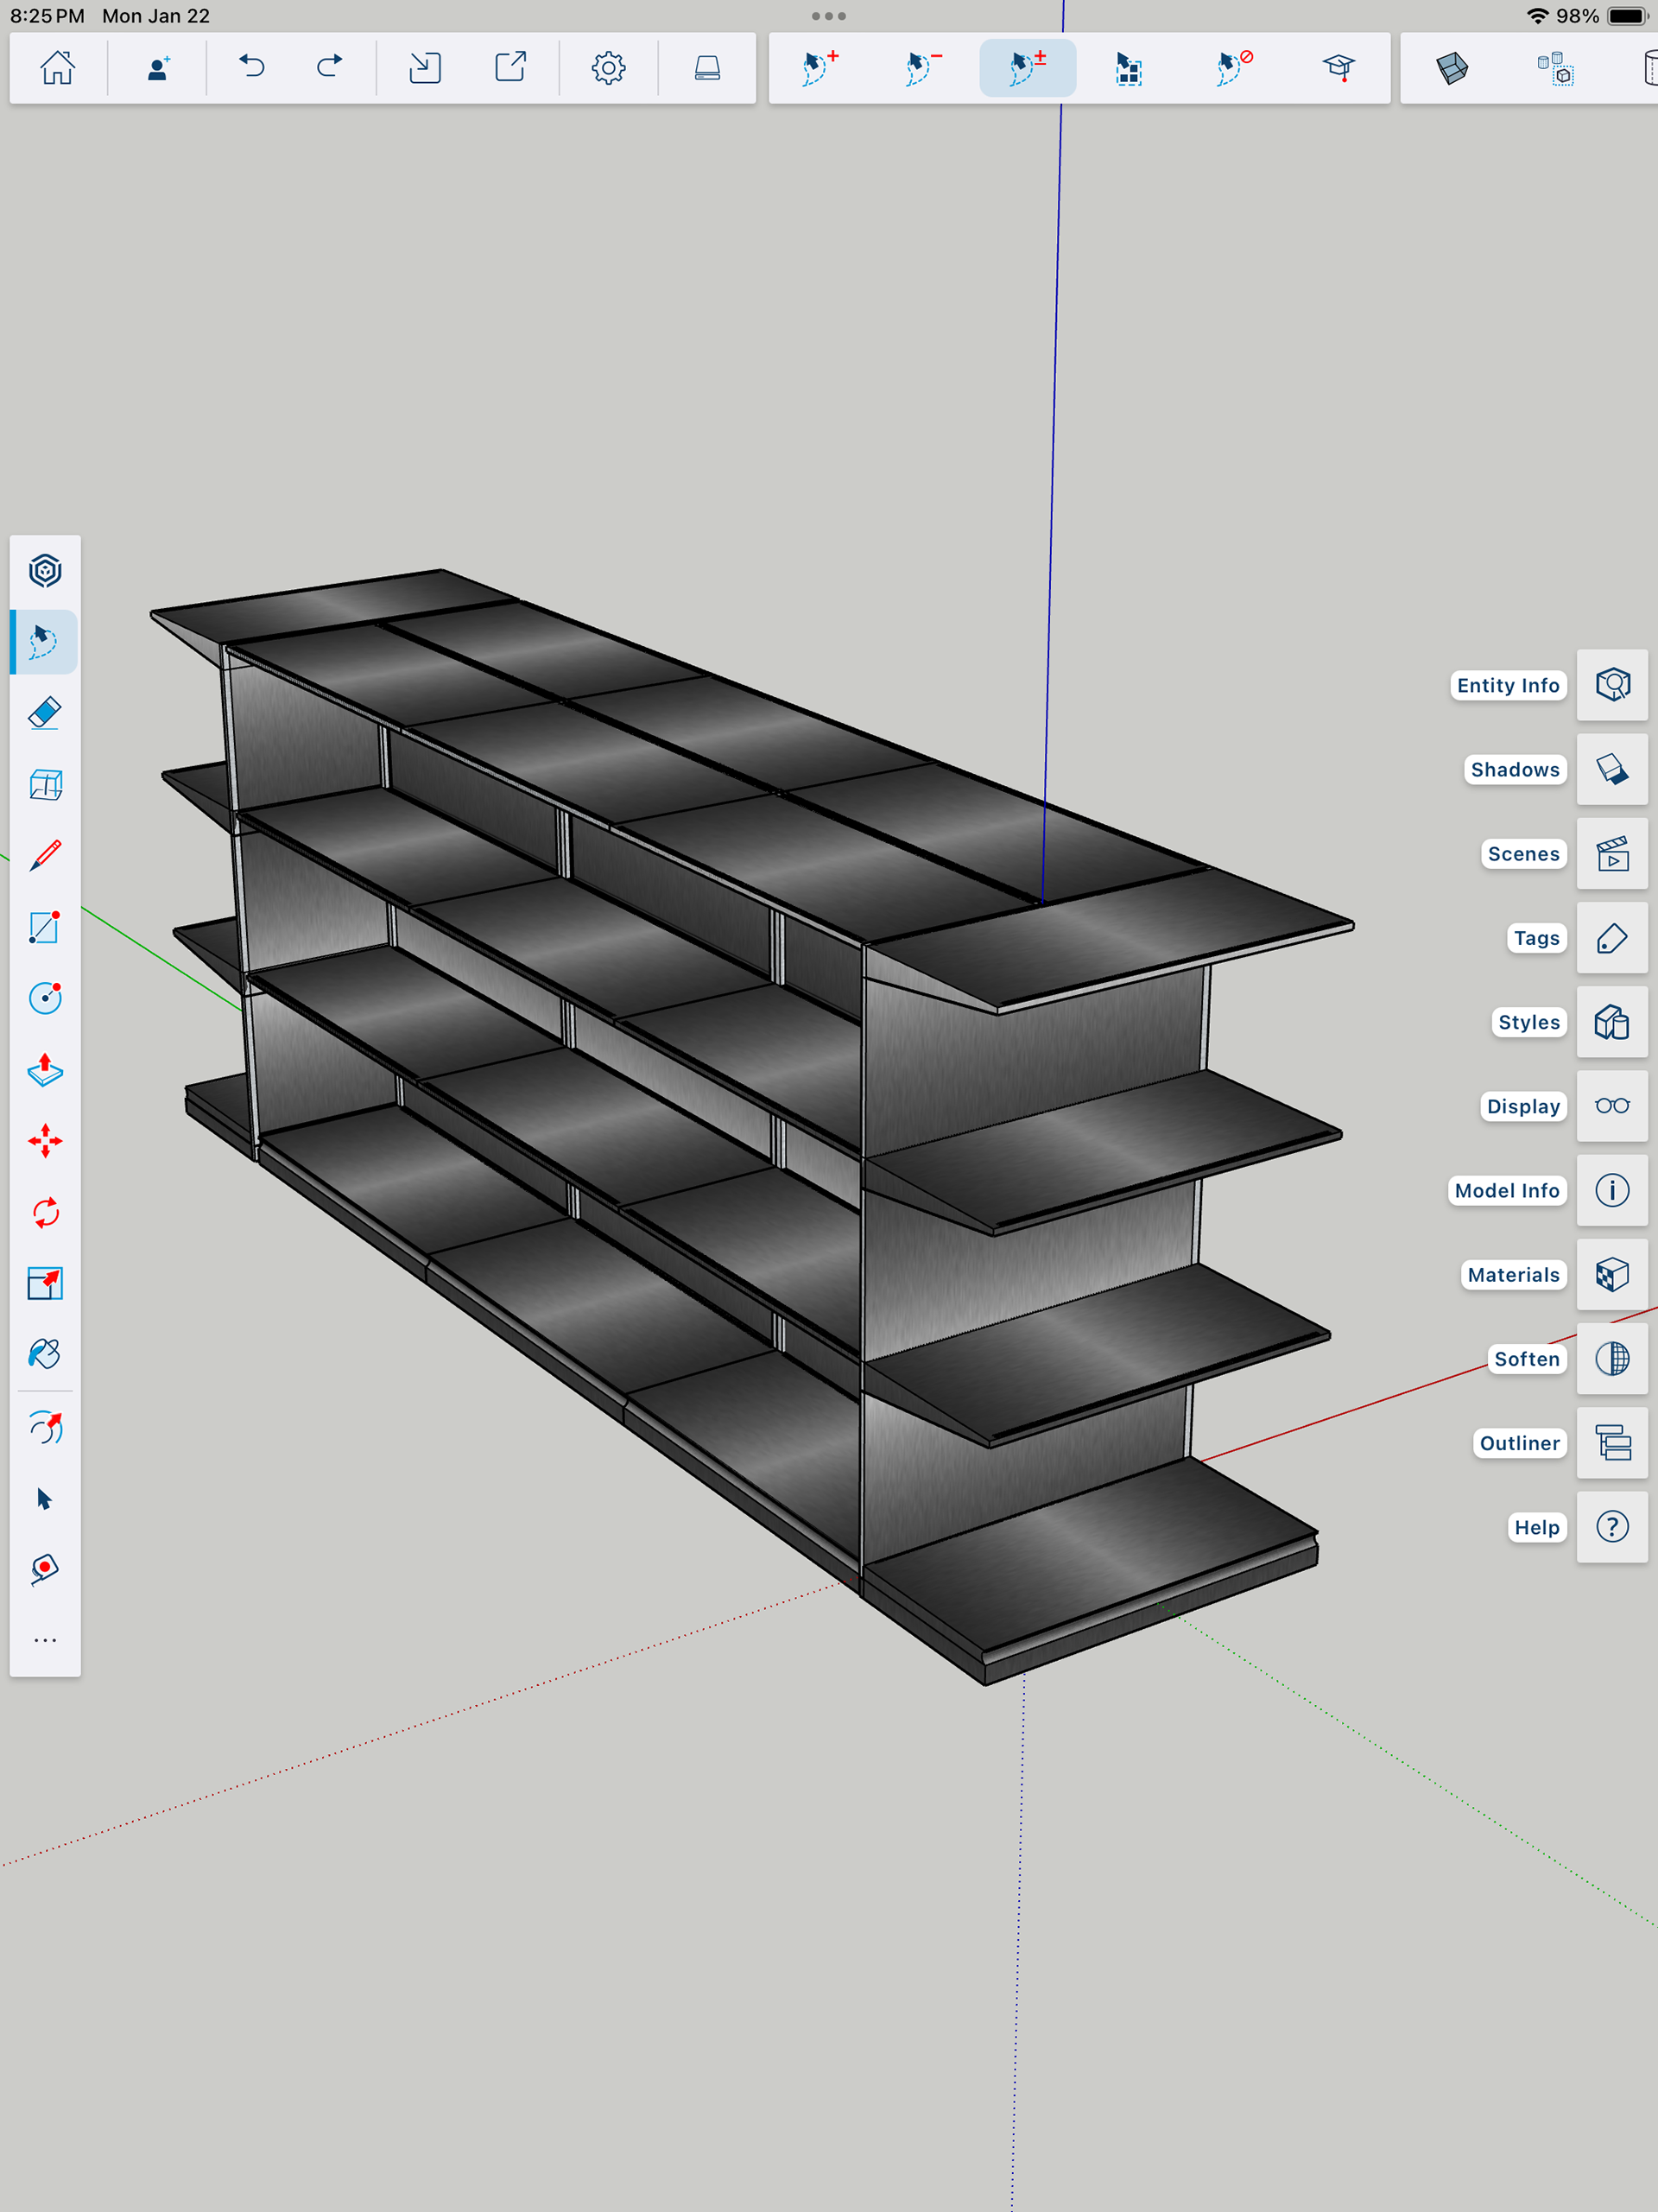This screenshot has height=2212, width=1658.
Task: Expand more tools with the ellipsis
Action: [x=45, y=1640]
